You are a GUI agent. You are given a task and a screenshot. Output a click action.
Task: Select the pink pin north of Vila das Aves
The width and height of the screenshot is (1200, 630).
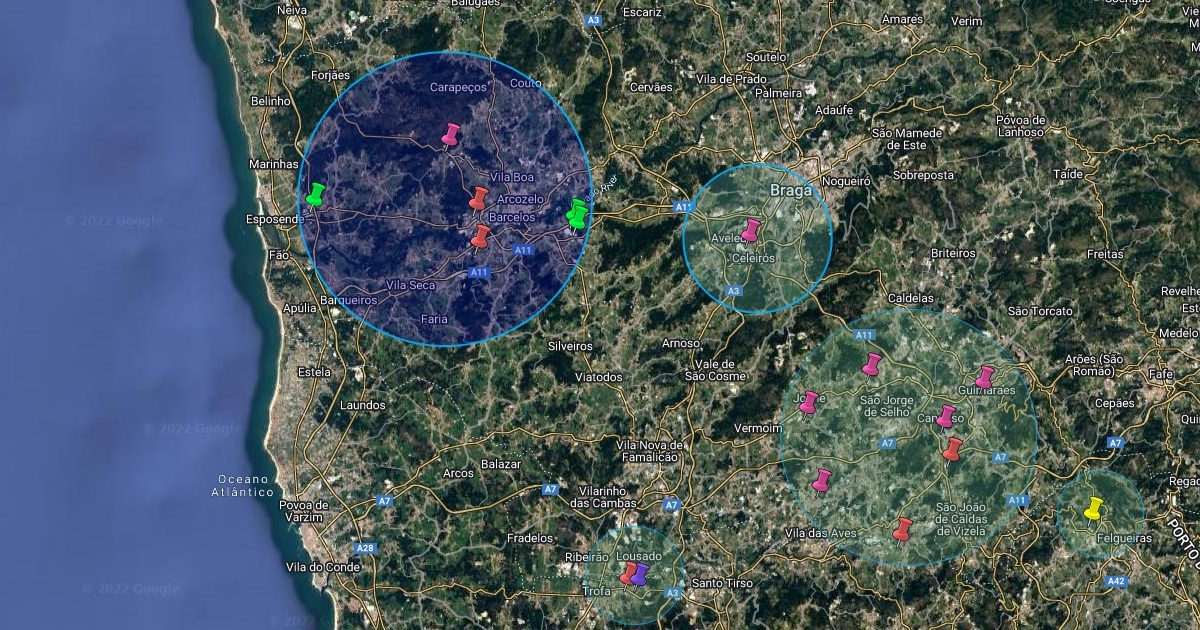coord(822,481)
